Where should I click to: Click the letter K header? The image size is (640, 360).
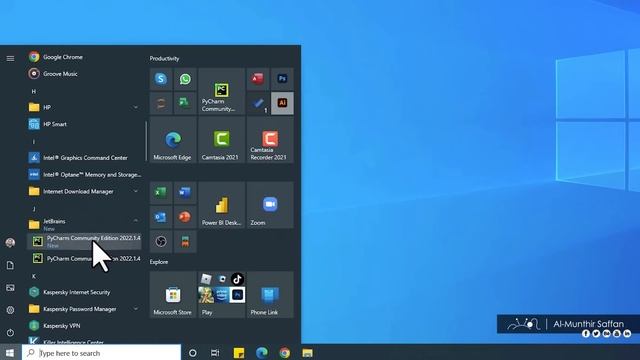point(34,276)
